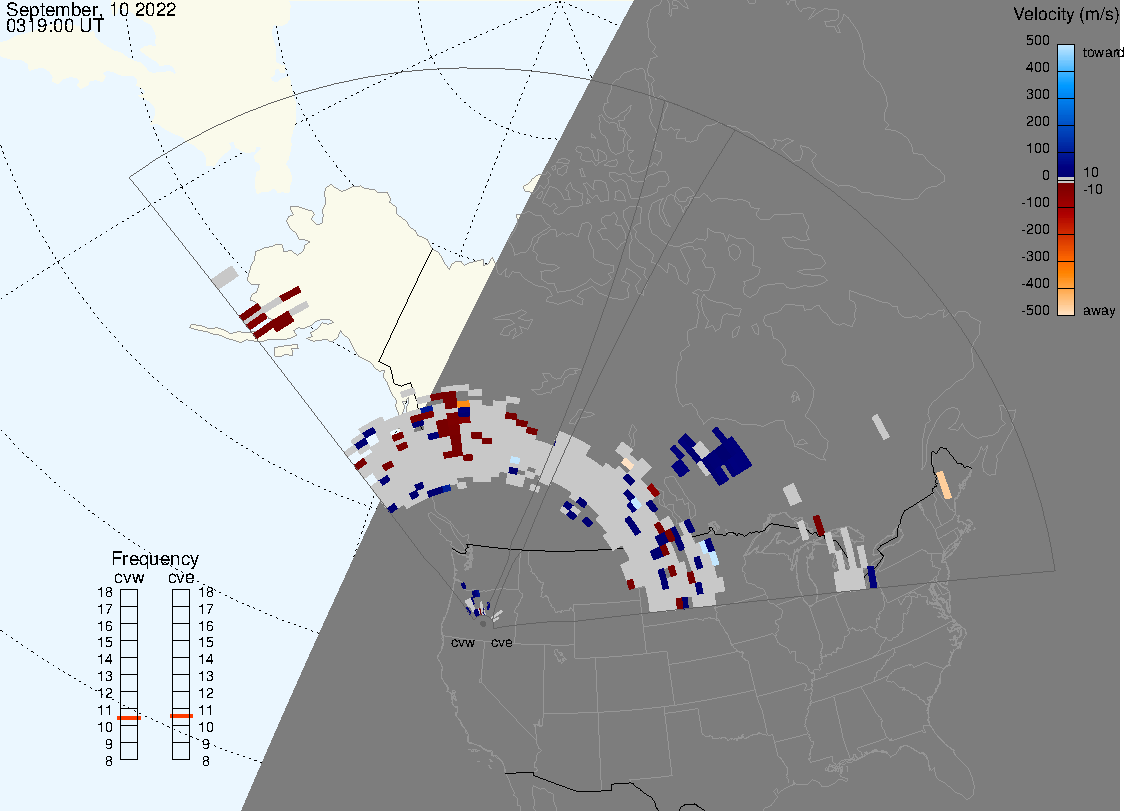This screenshot has height=811, width=1124.
Task: Click the 'toward' label on velocity legend
Action: [1102, 52]
